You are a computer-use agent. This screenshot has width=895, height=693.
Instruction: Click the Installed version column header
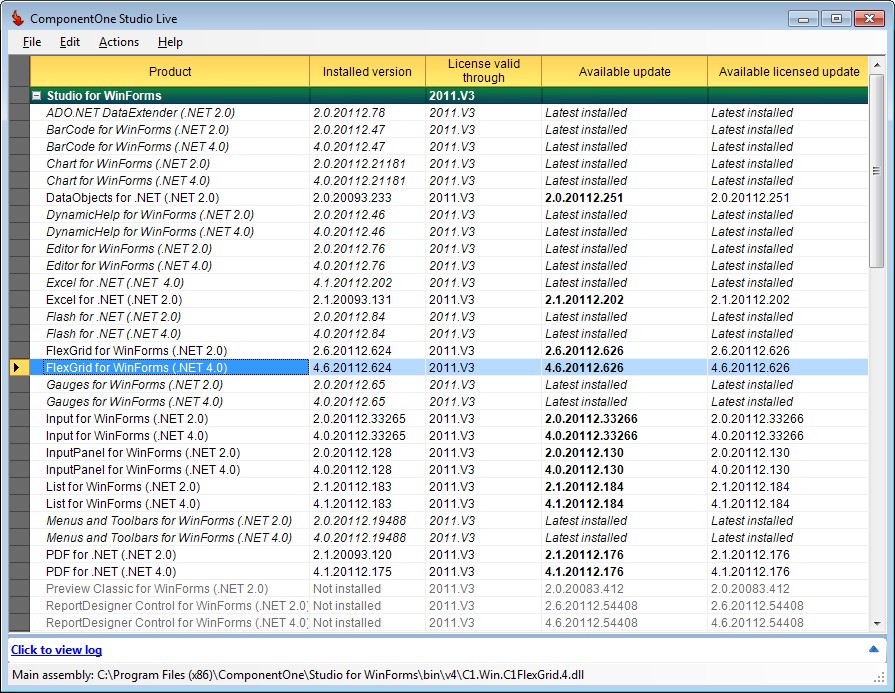point(367,71)
